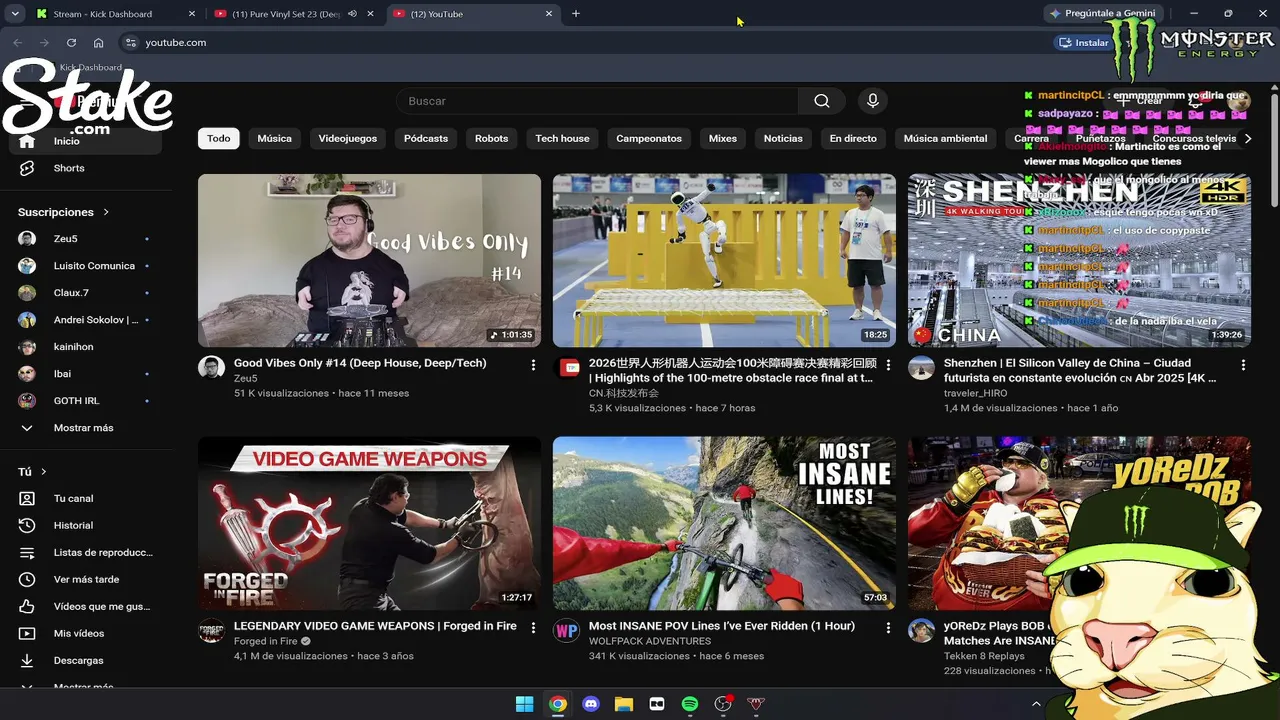Viewport: 1280px width, 720px height.
Task: Open options menu for Good Vibes Only #14
Action: tap(533, 365)
